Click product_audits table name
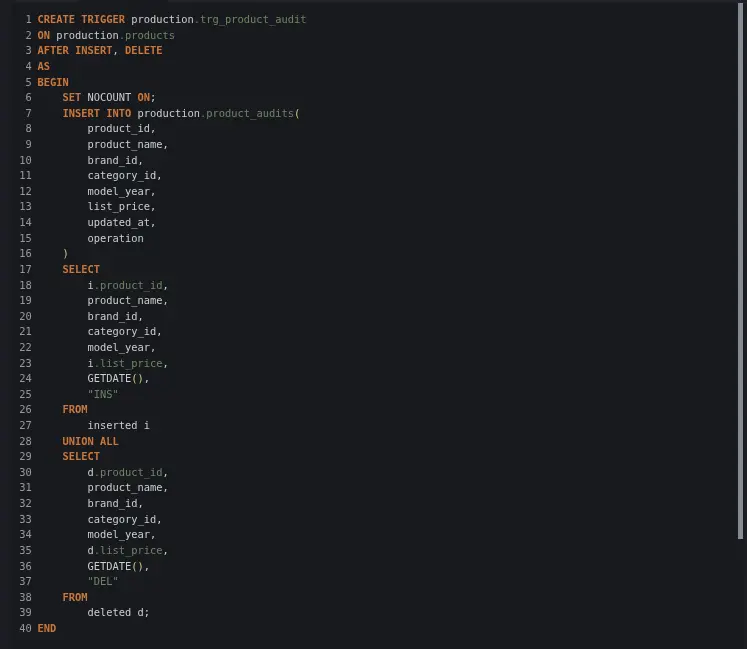Viewport: 747px width, 649px height. point(250,113)
